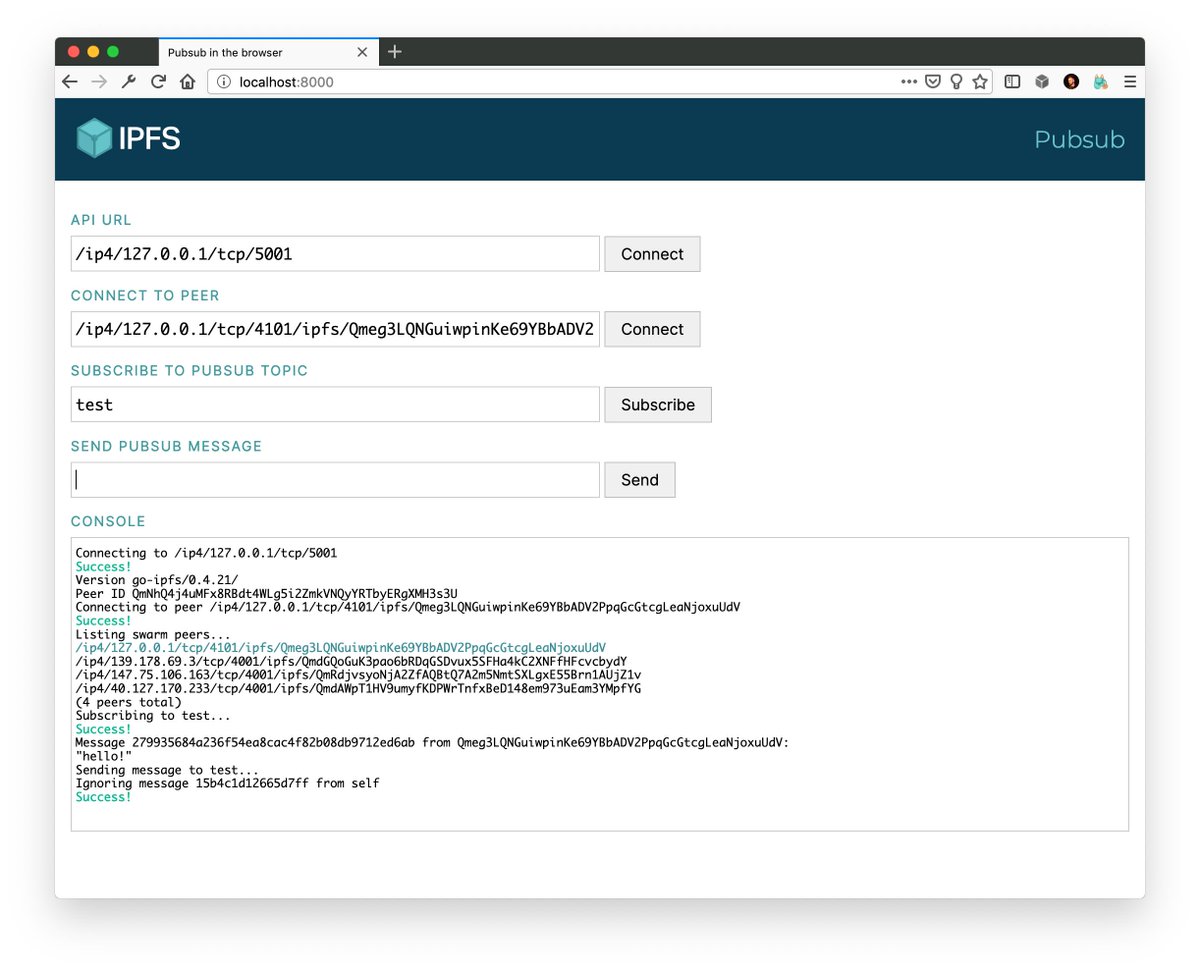Click the Ignoring message from self line

[227, 784]
